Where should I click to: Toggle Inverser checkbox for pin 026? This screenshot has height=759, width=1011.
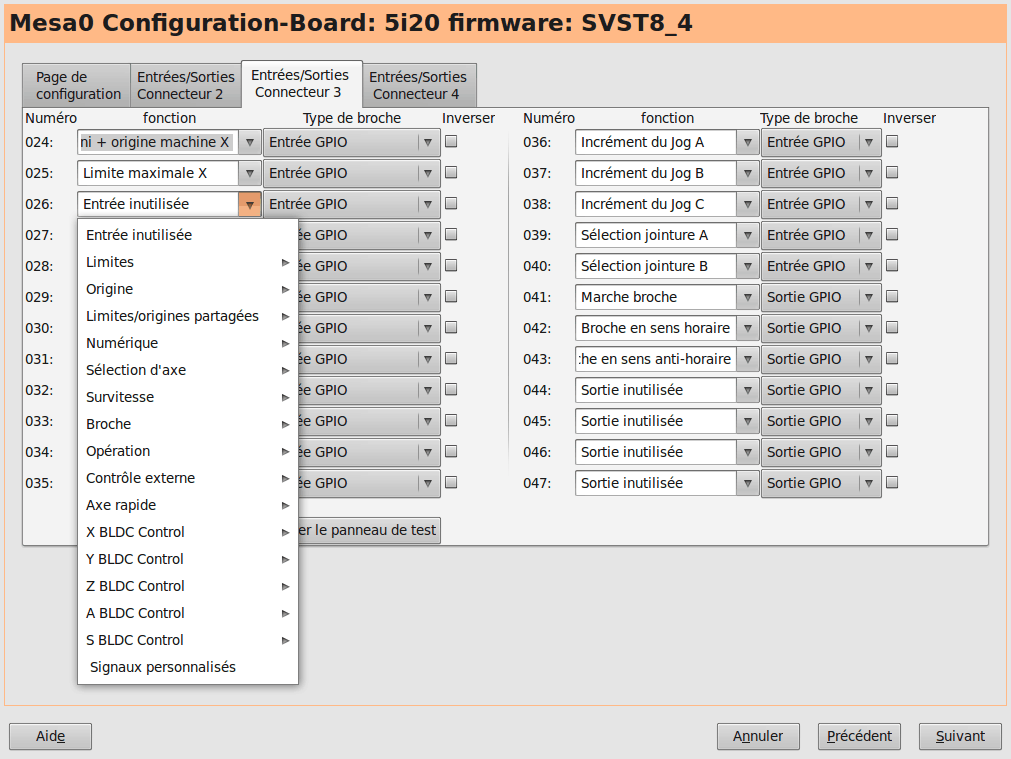[451, 203]
